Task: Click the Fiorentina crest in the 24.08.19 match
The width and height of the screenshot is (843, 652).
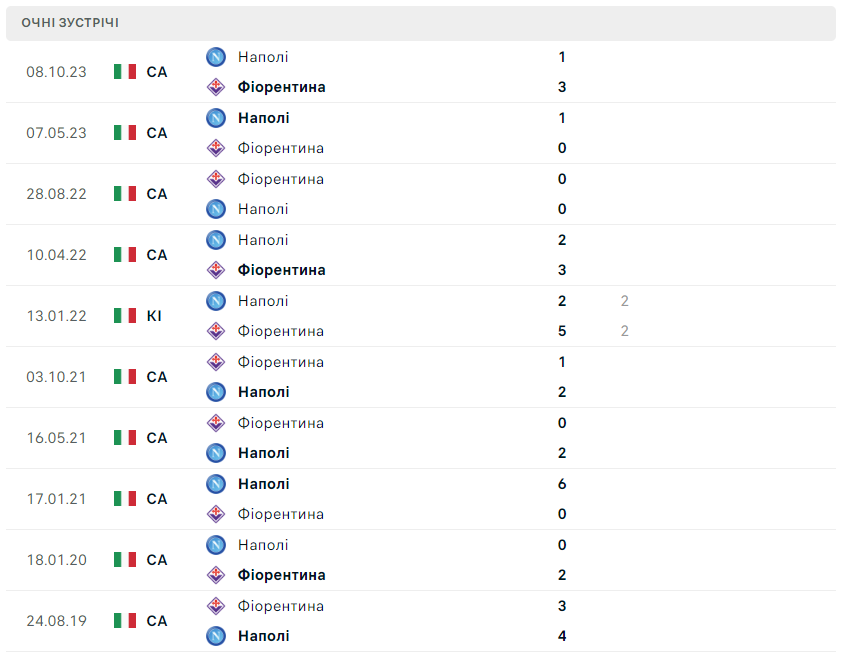Action: (216, 606)
